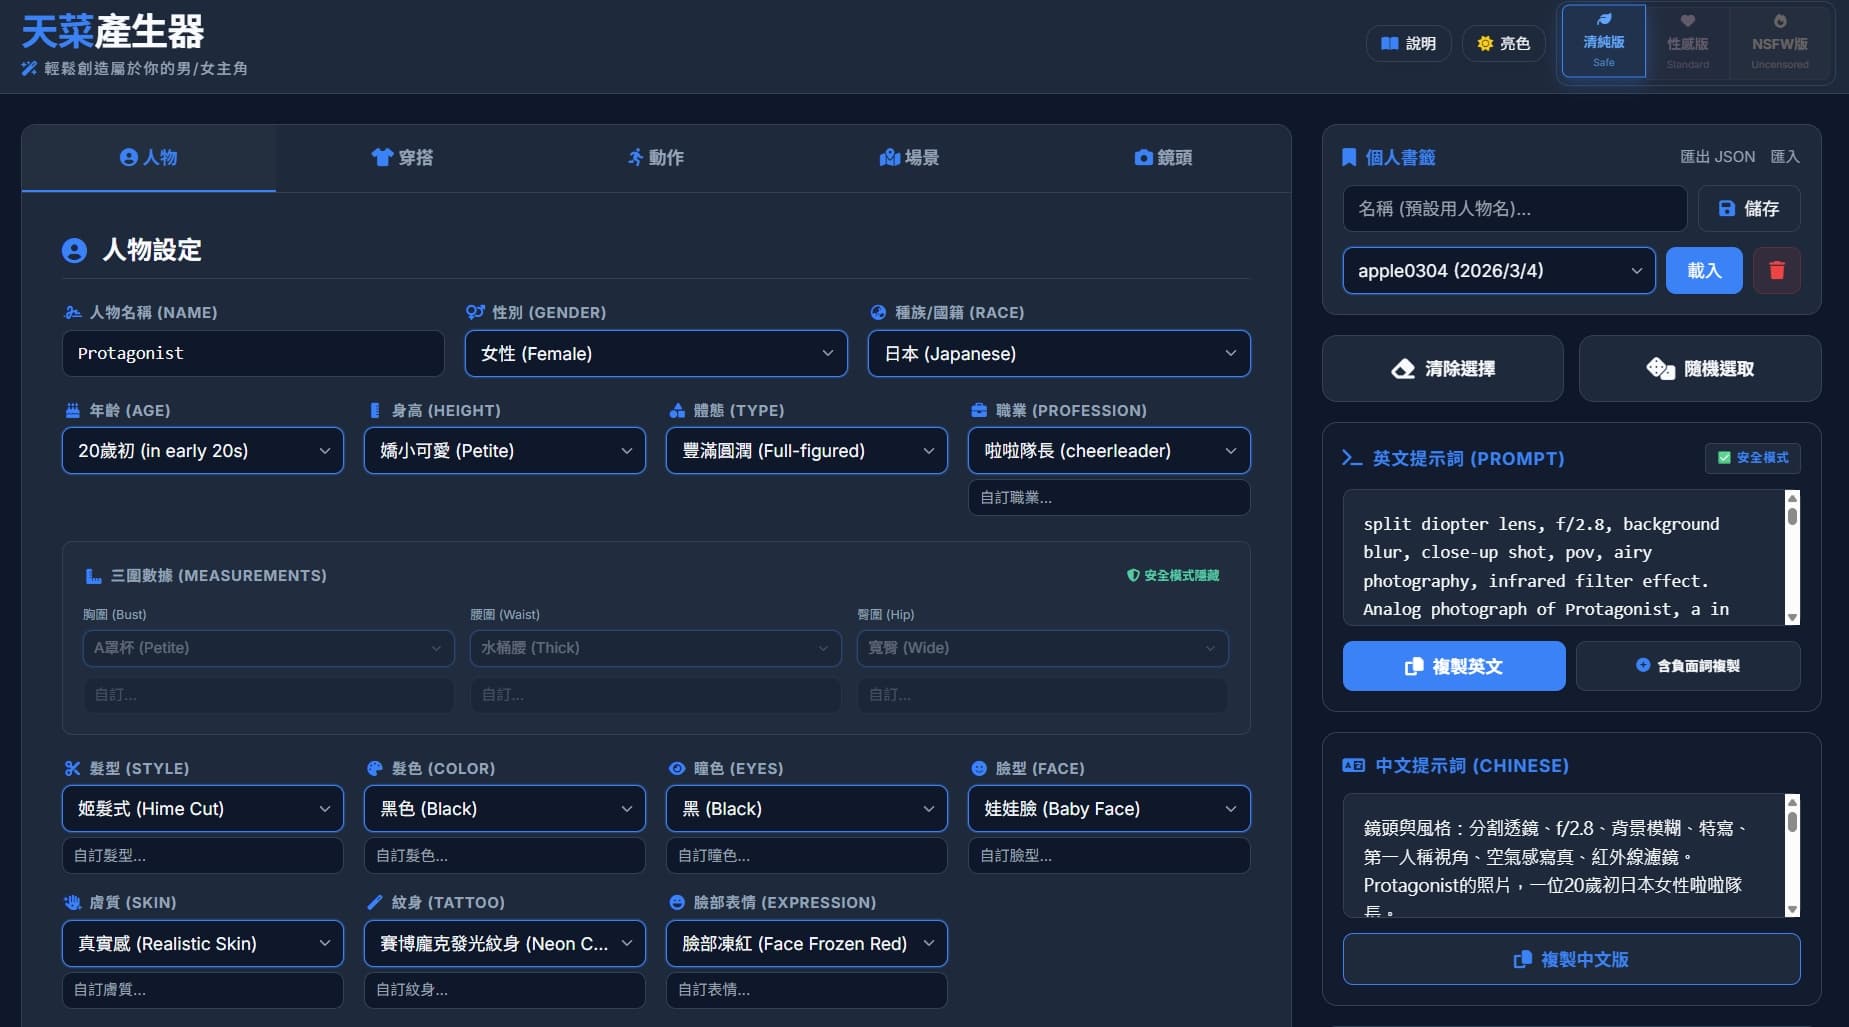Click the 說明 book help icon
Screen dimensions: 1849x1027
click(1389, 44)
